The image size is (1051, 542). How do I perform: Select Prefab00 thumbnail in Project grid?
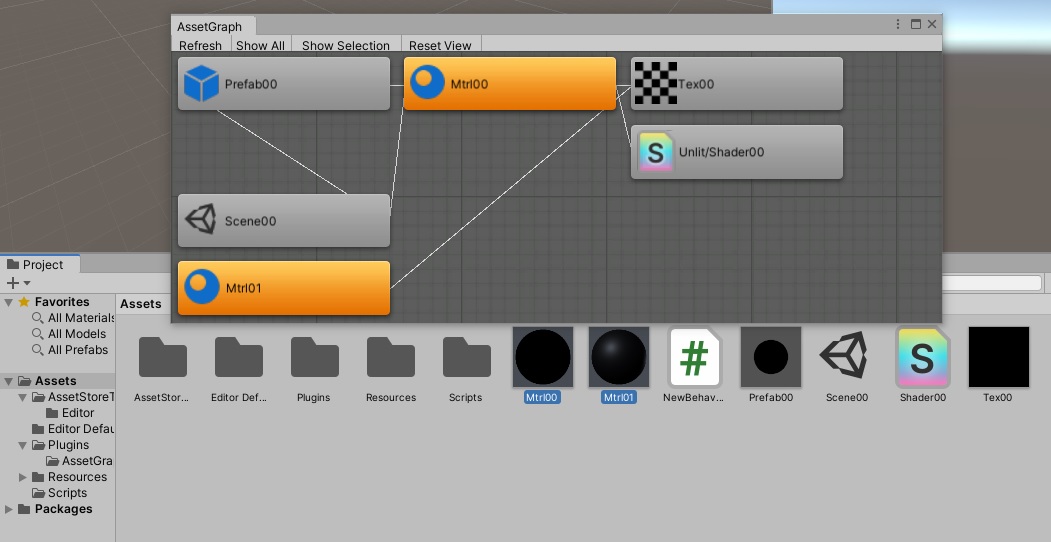point(771,357)
